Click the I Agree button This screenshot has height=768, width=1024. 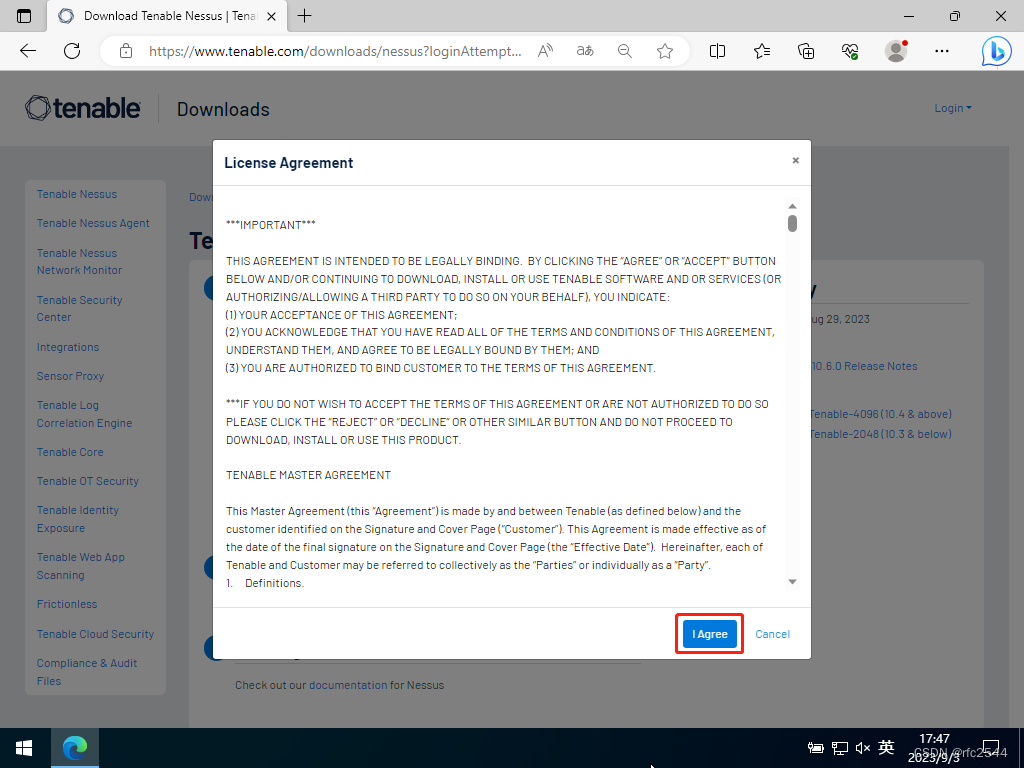[710, 634]
